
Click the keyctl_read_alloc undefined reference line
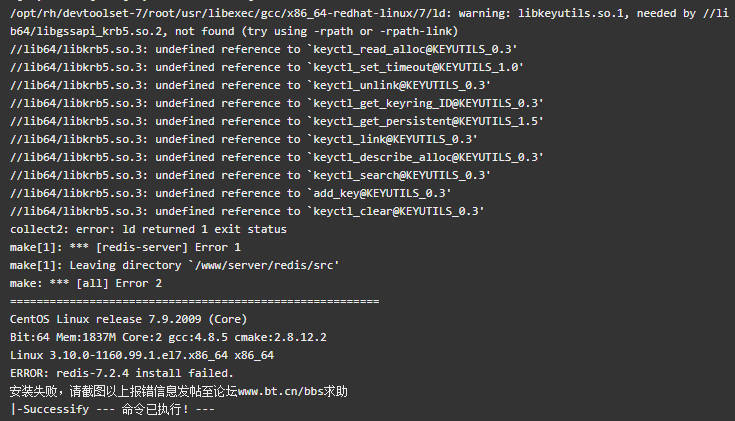[263, 49]
